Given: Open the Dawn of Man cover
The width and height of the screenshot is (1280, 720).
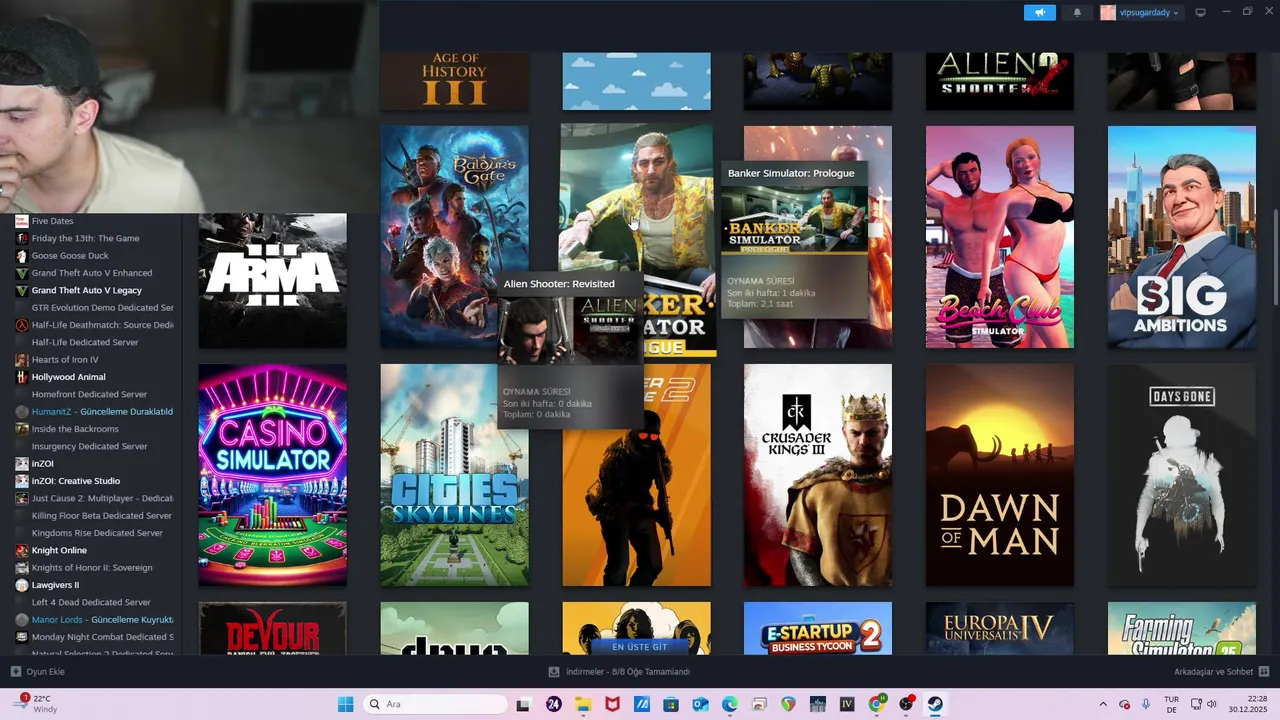Looking at the screenshot, I should 1000,475.
